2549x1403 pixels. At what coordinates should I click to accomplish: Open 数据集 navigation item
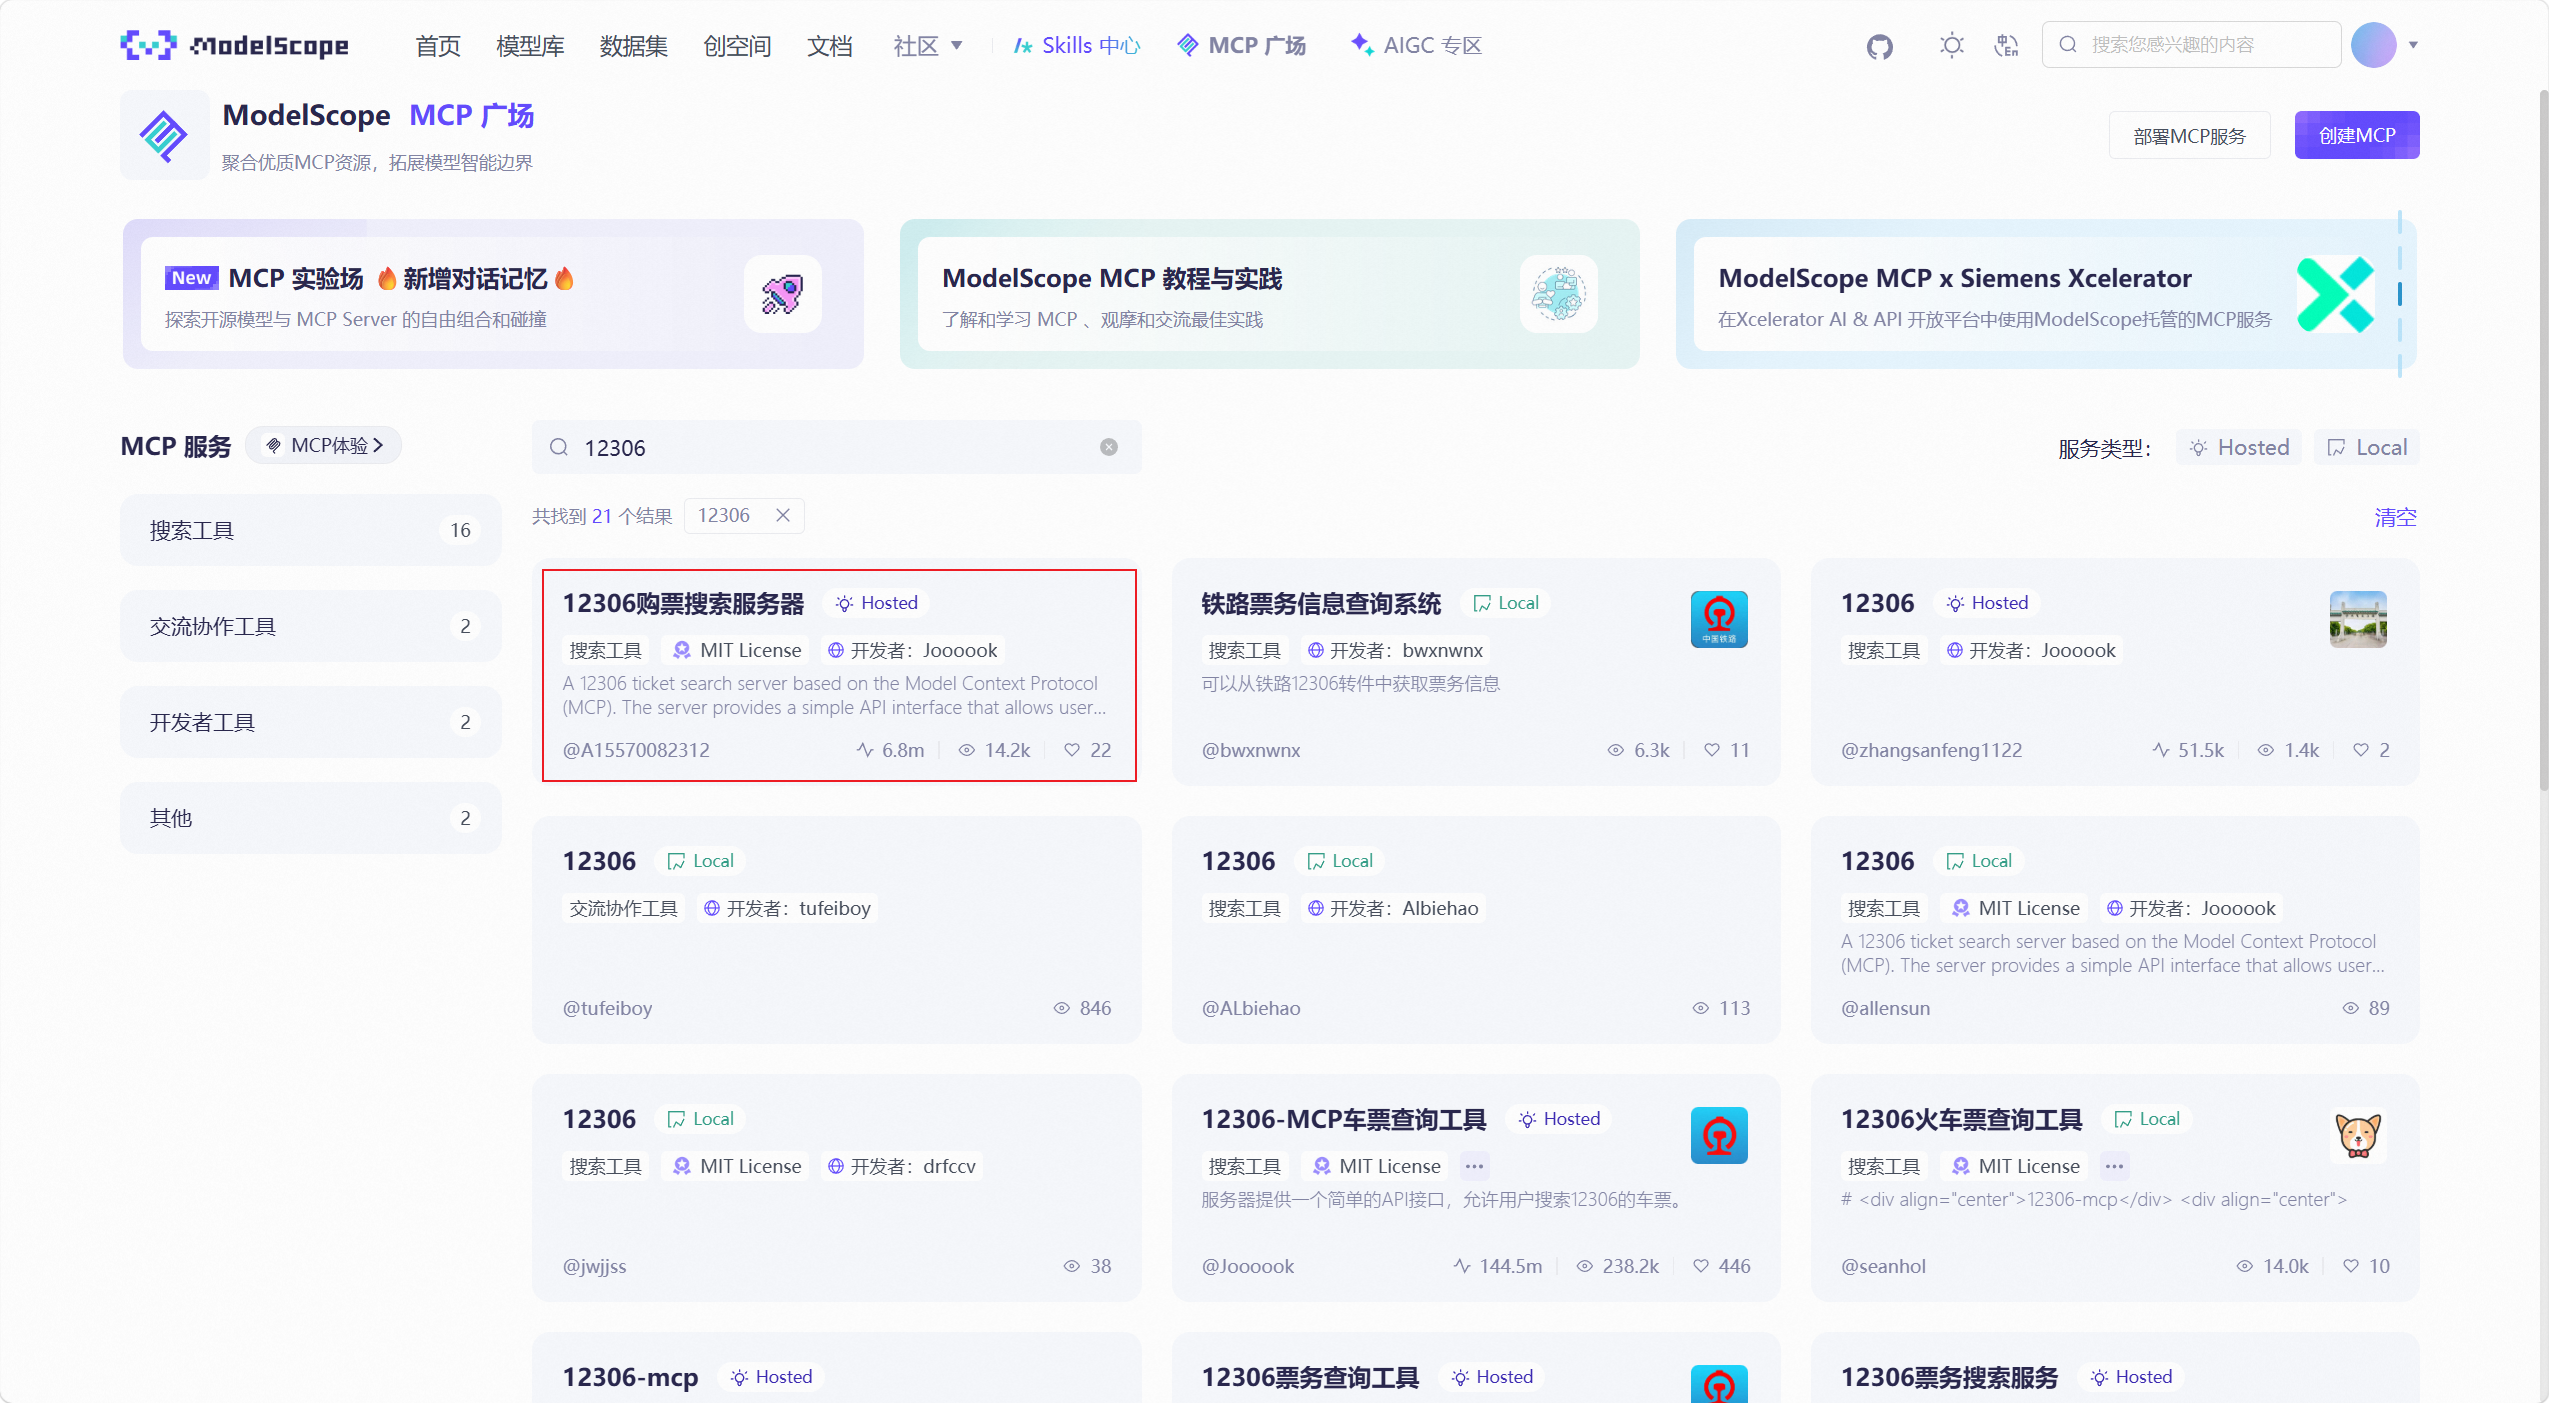pyautogui.click(x=633, y=45)
